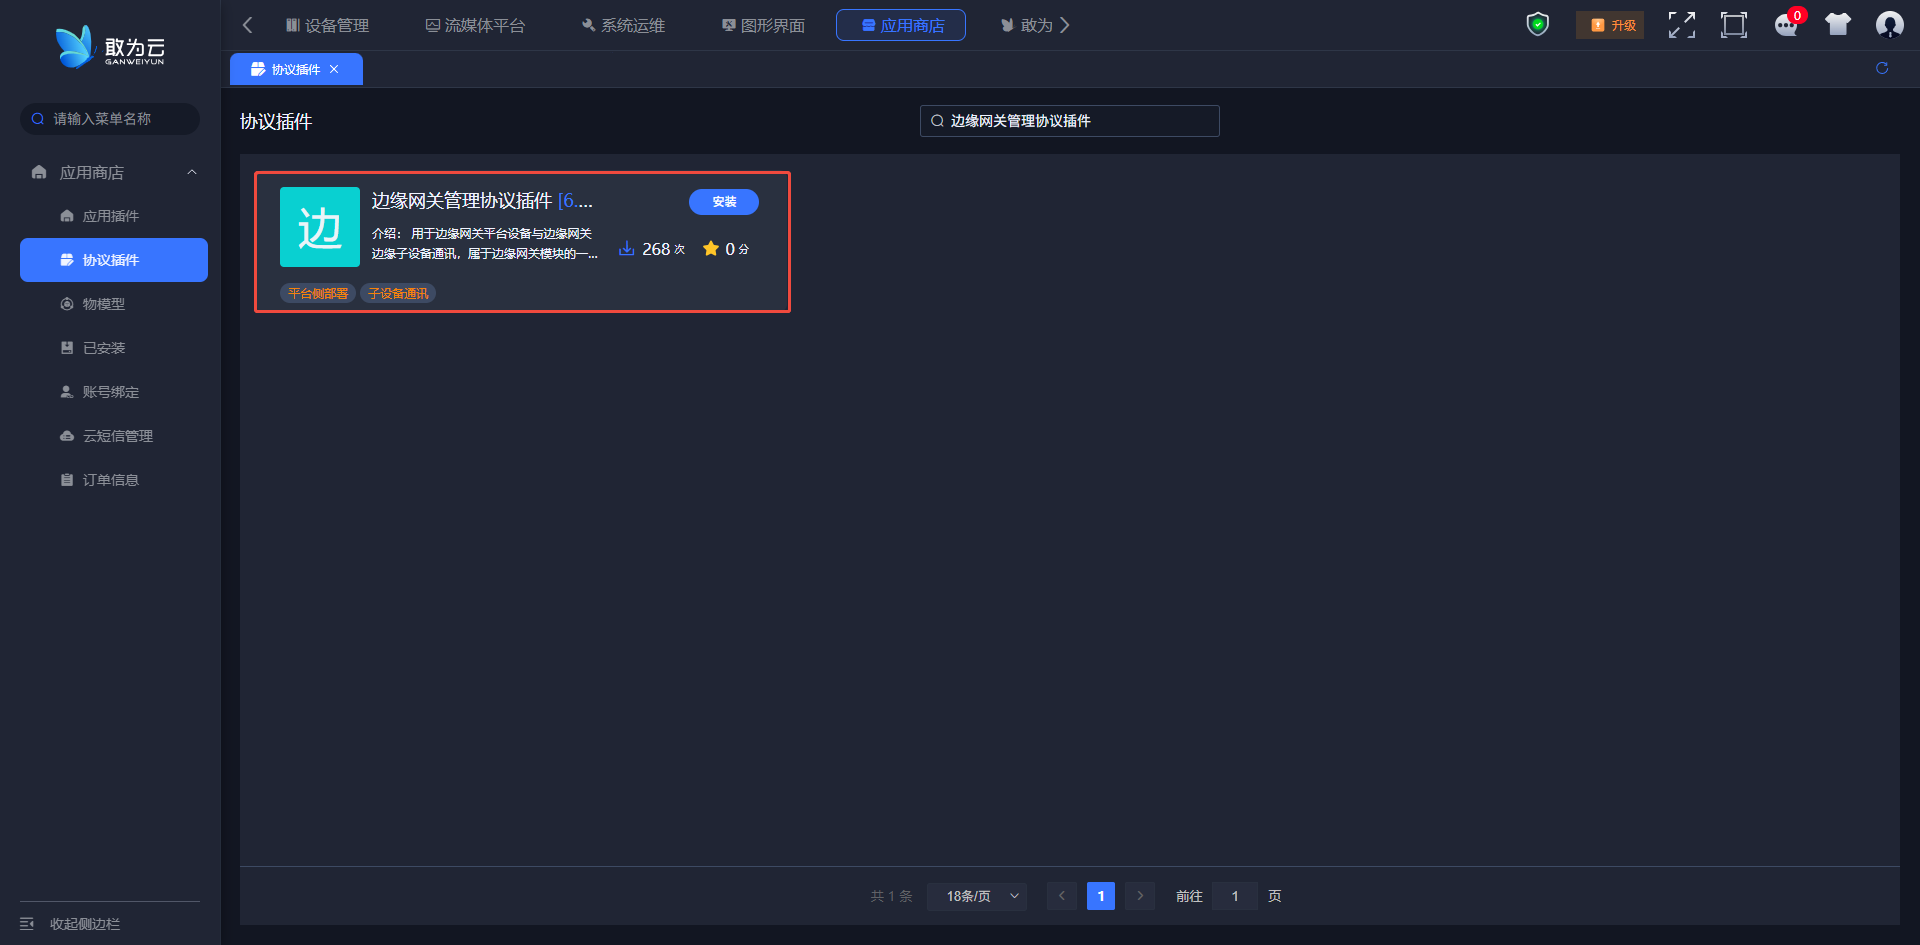This screenshot has width=1920, height=945.
Task: Click the 子设备通讯 tag
Action: pos(398,293)
